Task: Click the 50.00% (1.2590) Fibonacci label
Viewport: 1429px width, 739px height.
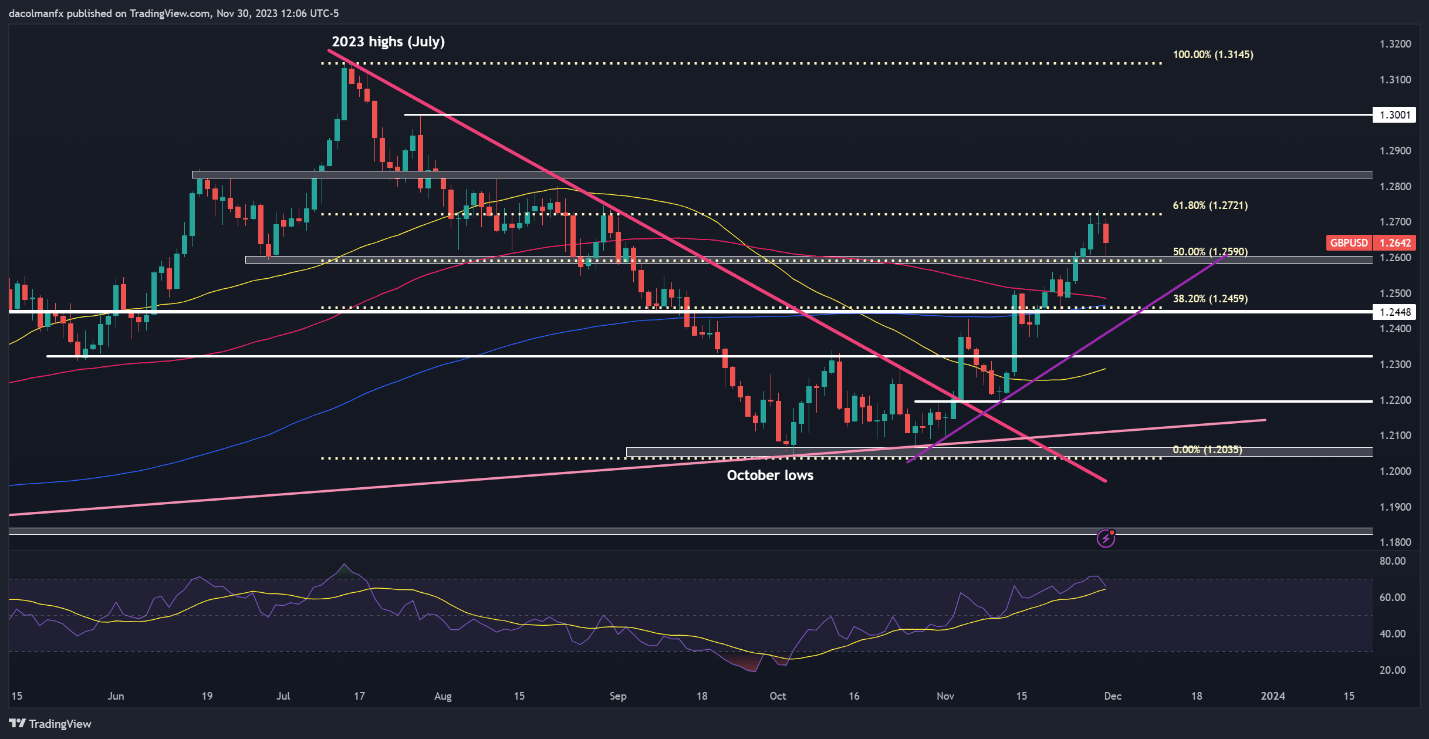Action: point(1210,251)
